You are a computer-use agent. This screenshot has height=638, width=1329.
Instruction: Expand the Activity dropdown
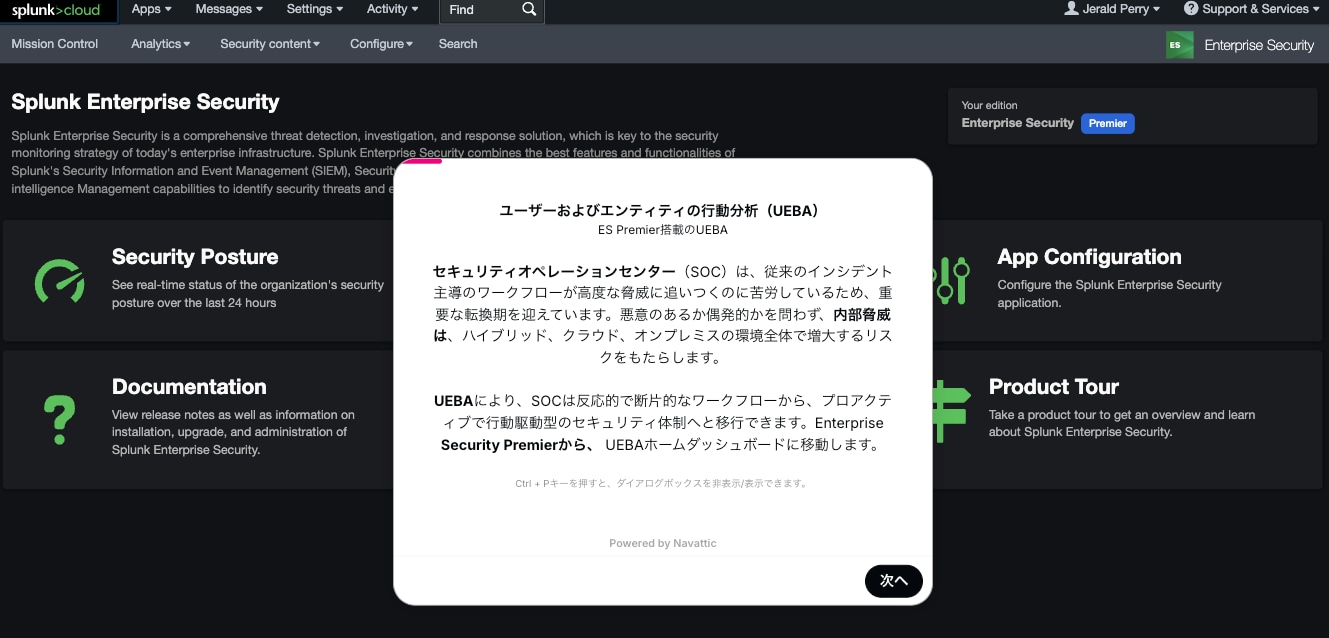point(393,9)
